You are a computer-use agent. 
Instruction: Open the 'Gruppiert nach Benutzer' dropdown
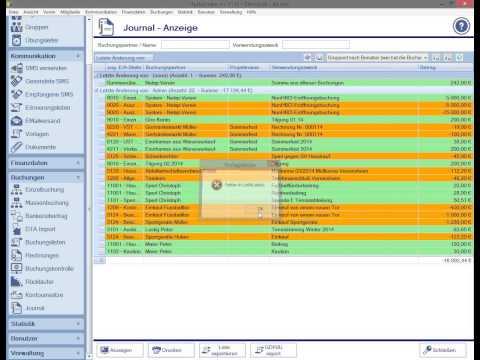click(377, 58)
